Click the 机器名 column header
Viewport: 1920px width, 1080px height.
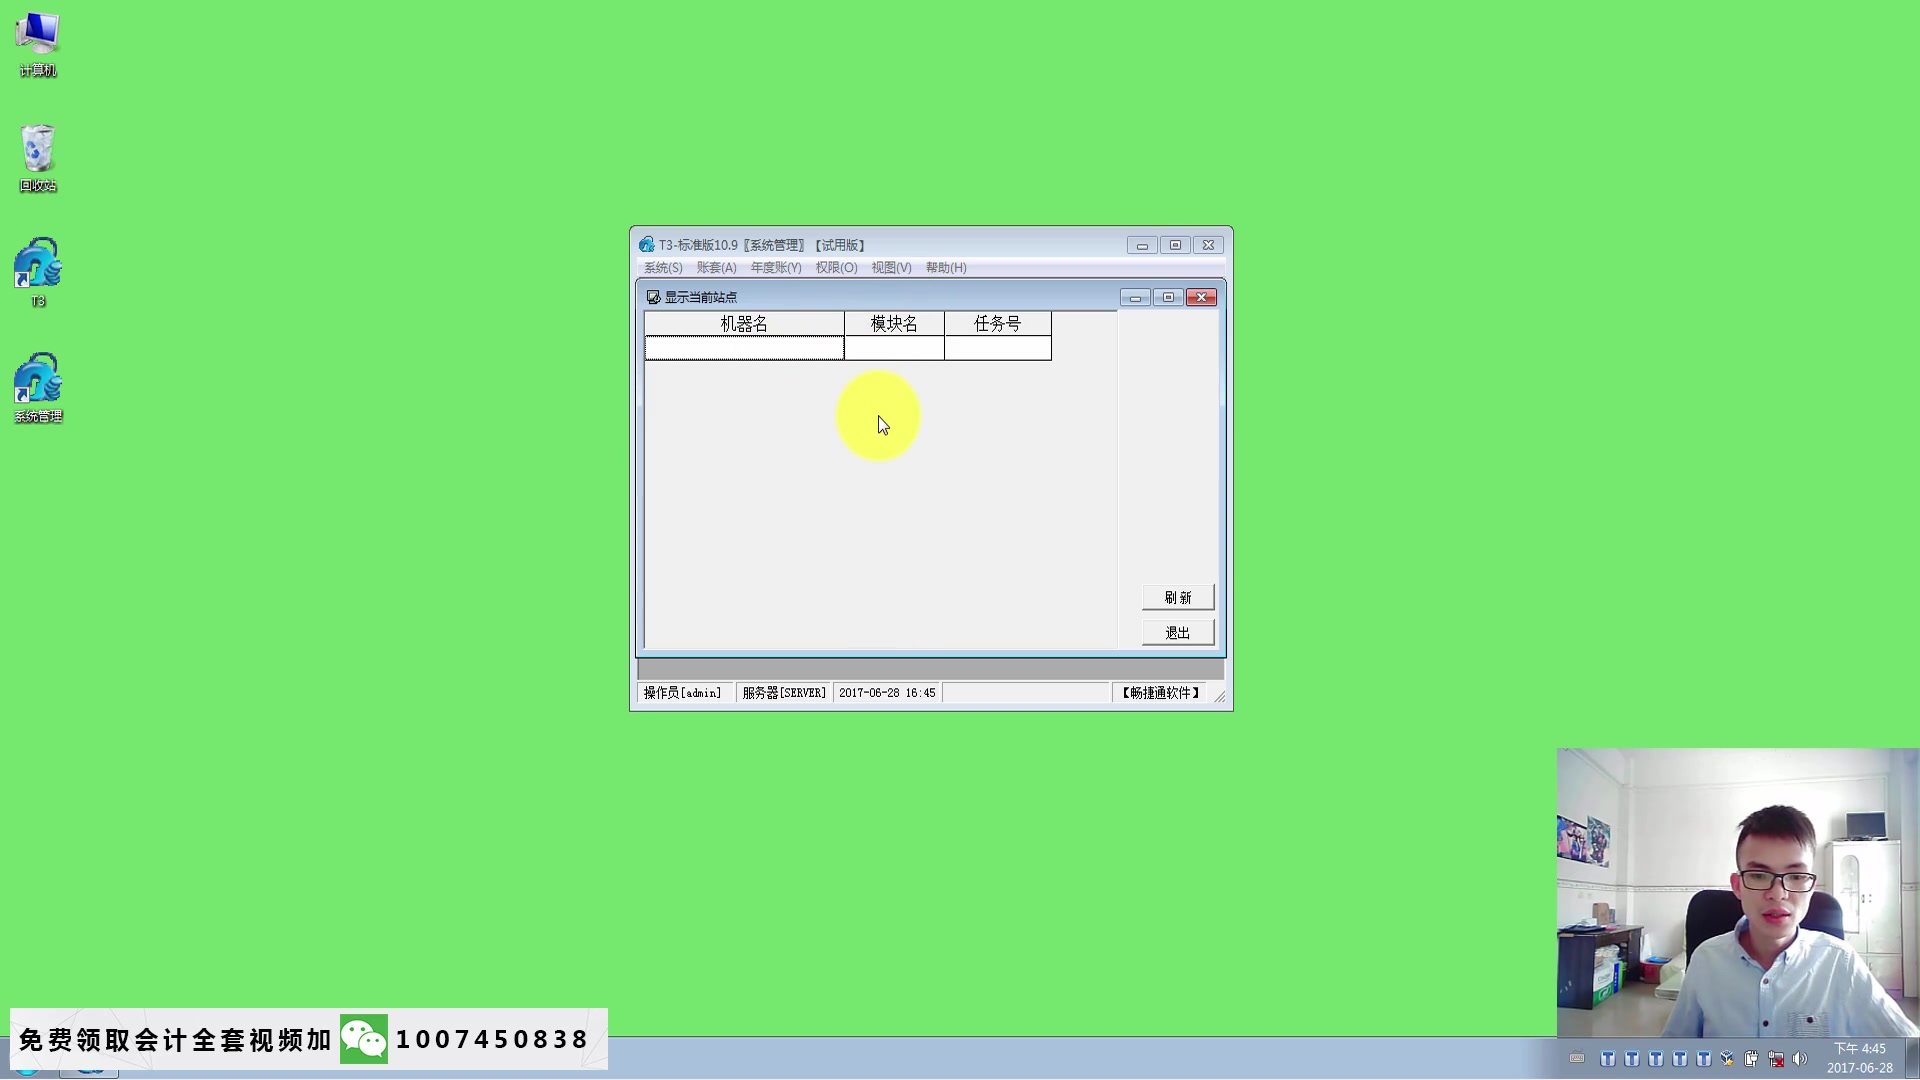click(x=744, y=324)
